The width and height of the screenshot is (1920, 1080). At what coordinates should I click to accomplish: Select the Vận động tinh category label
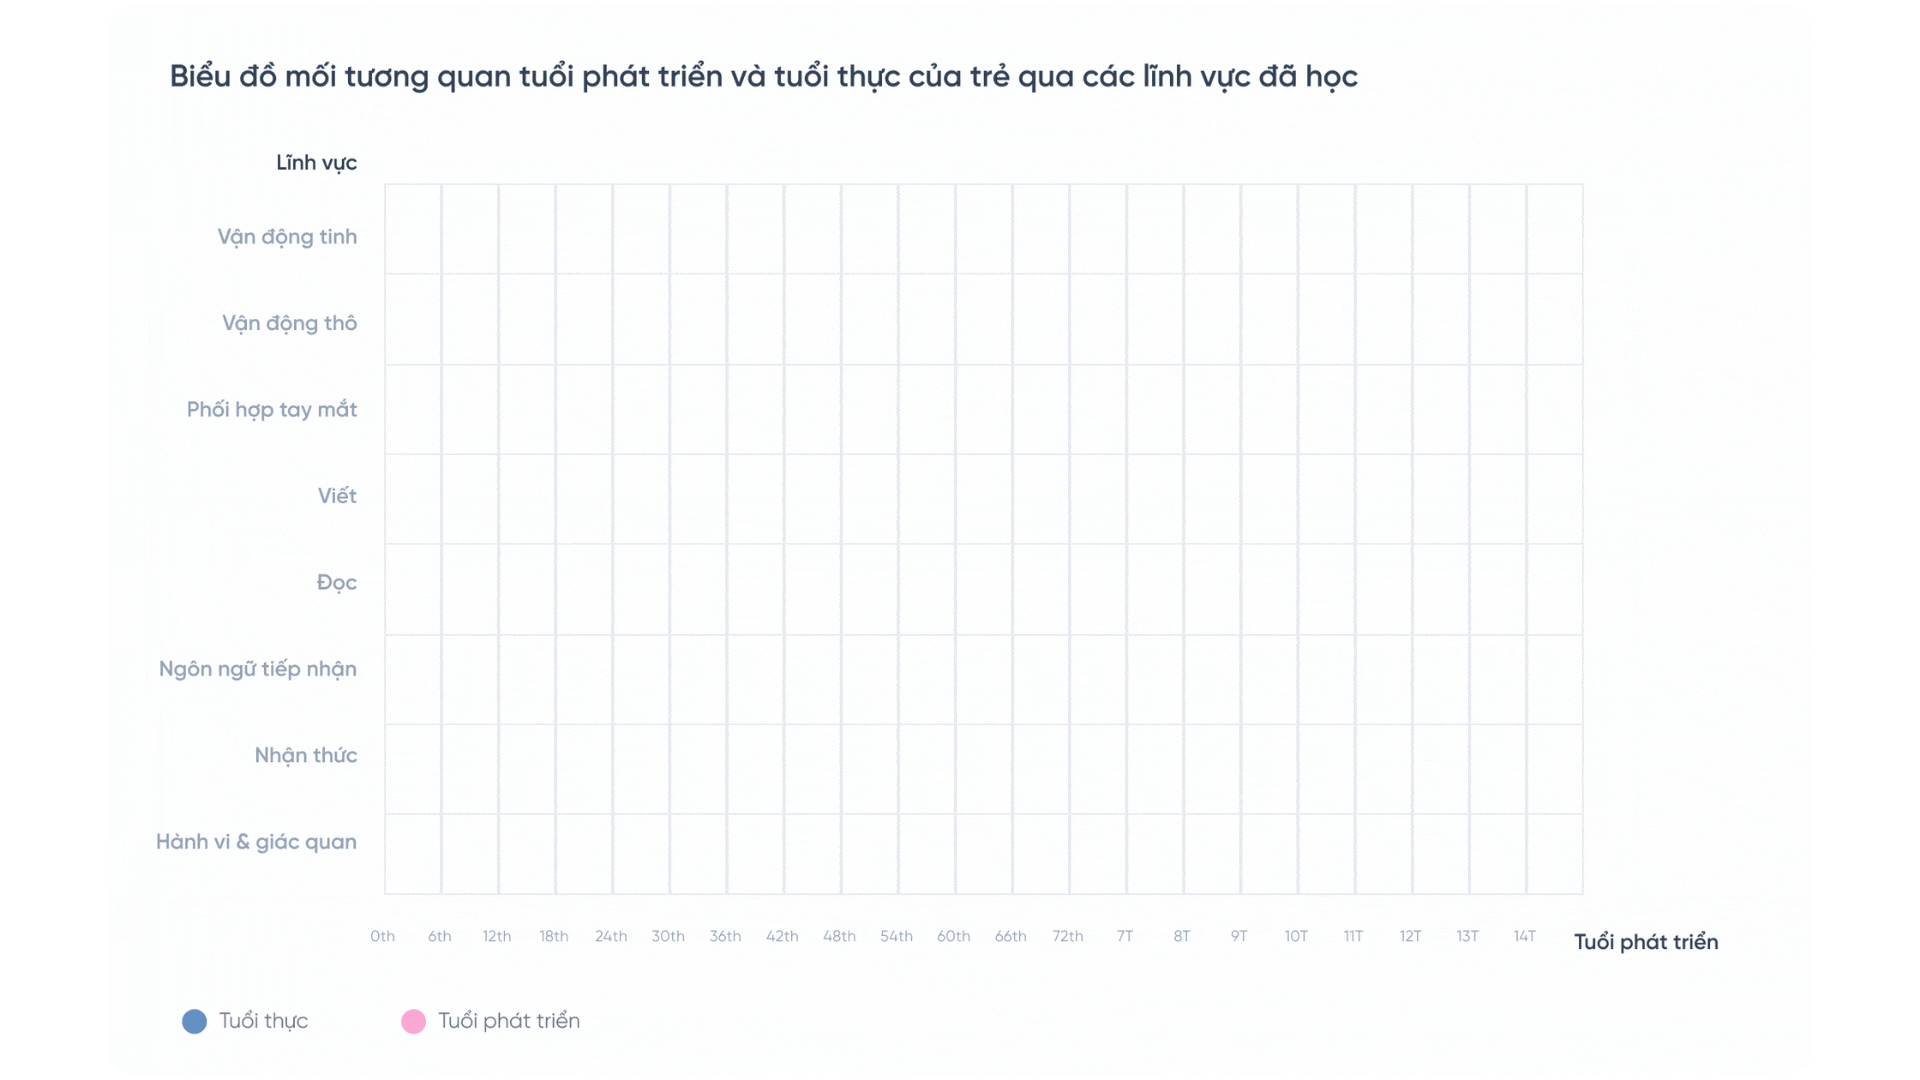[287, 237]
